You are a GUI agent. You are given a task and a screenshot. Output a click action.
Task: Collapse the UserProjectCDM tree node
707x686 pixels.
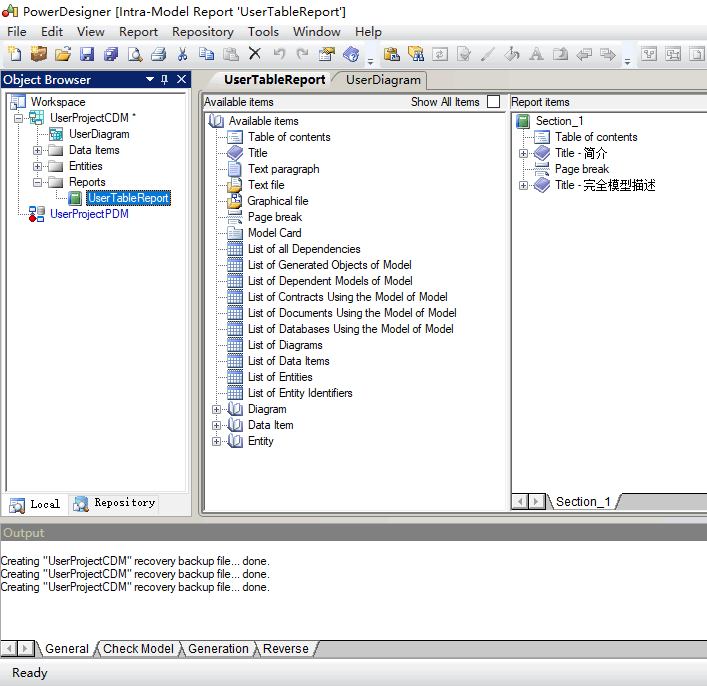point(18,118)
